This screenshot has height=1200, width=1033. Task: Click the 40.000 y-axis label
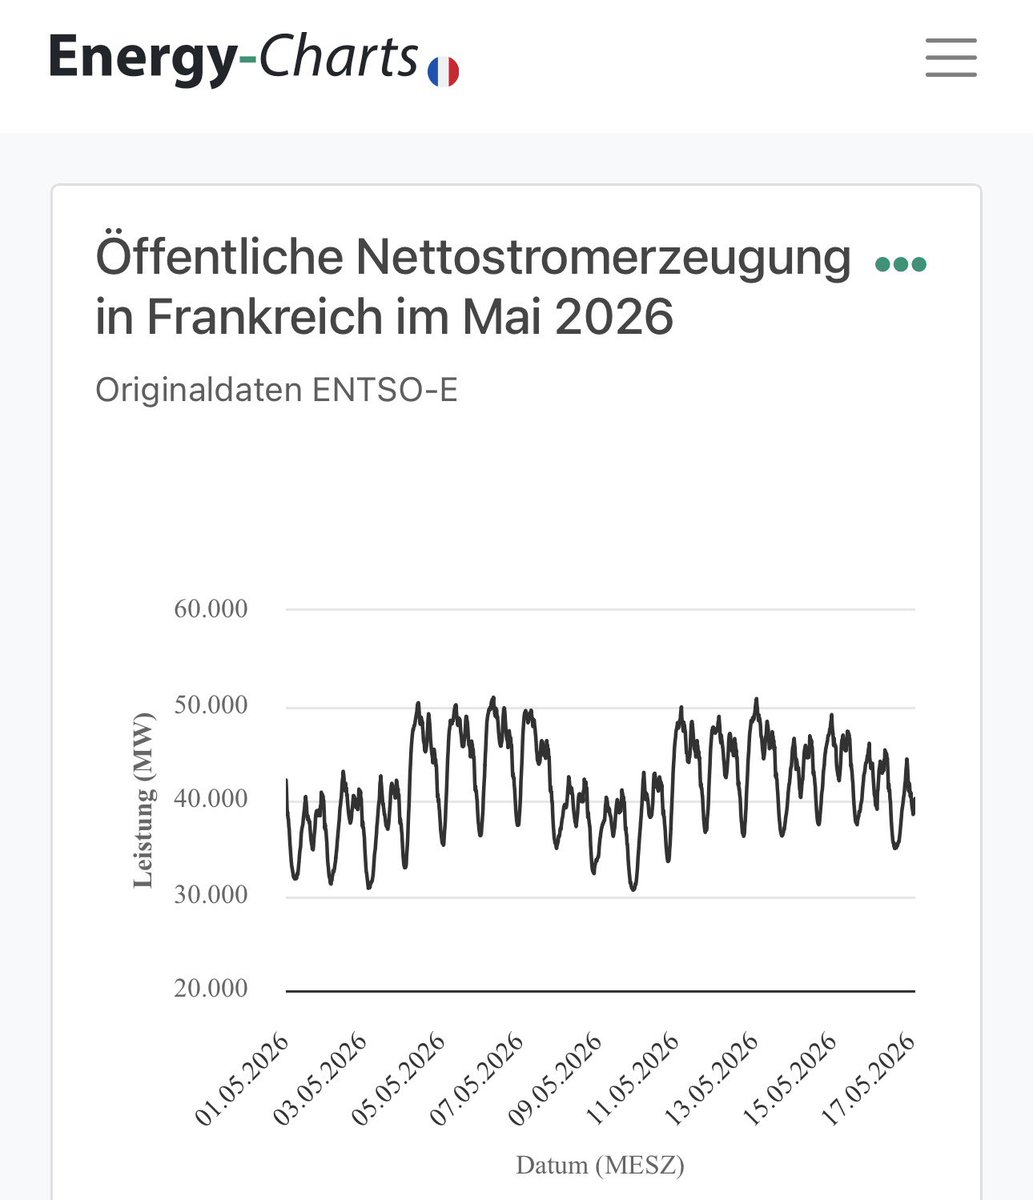point(211,799)
